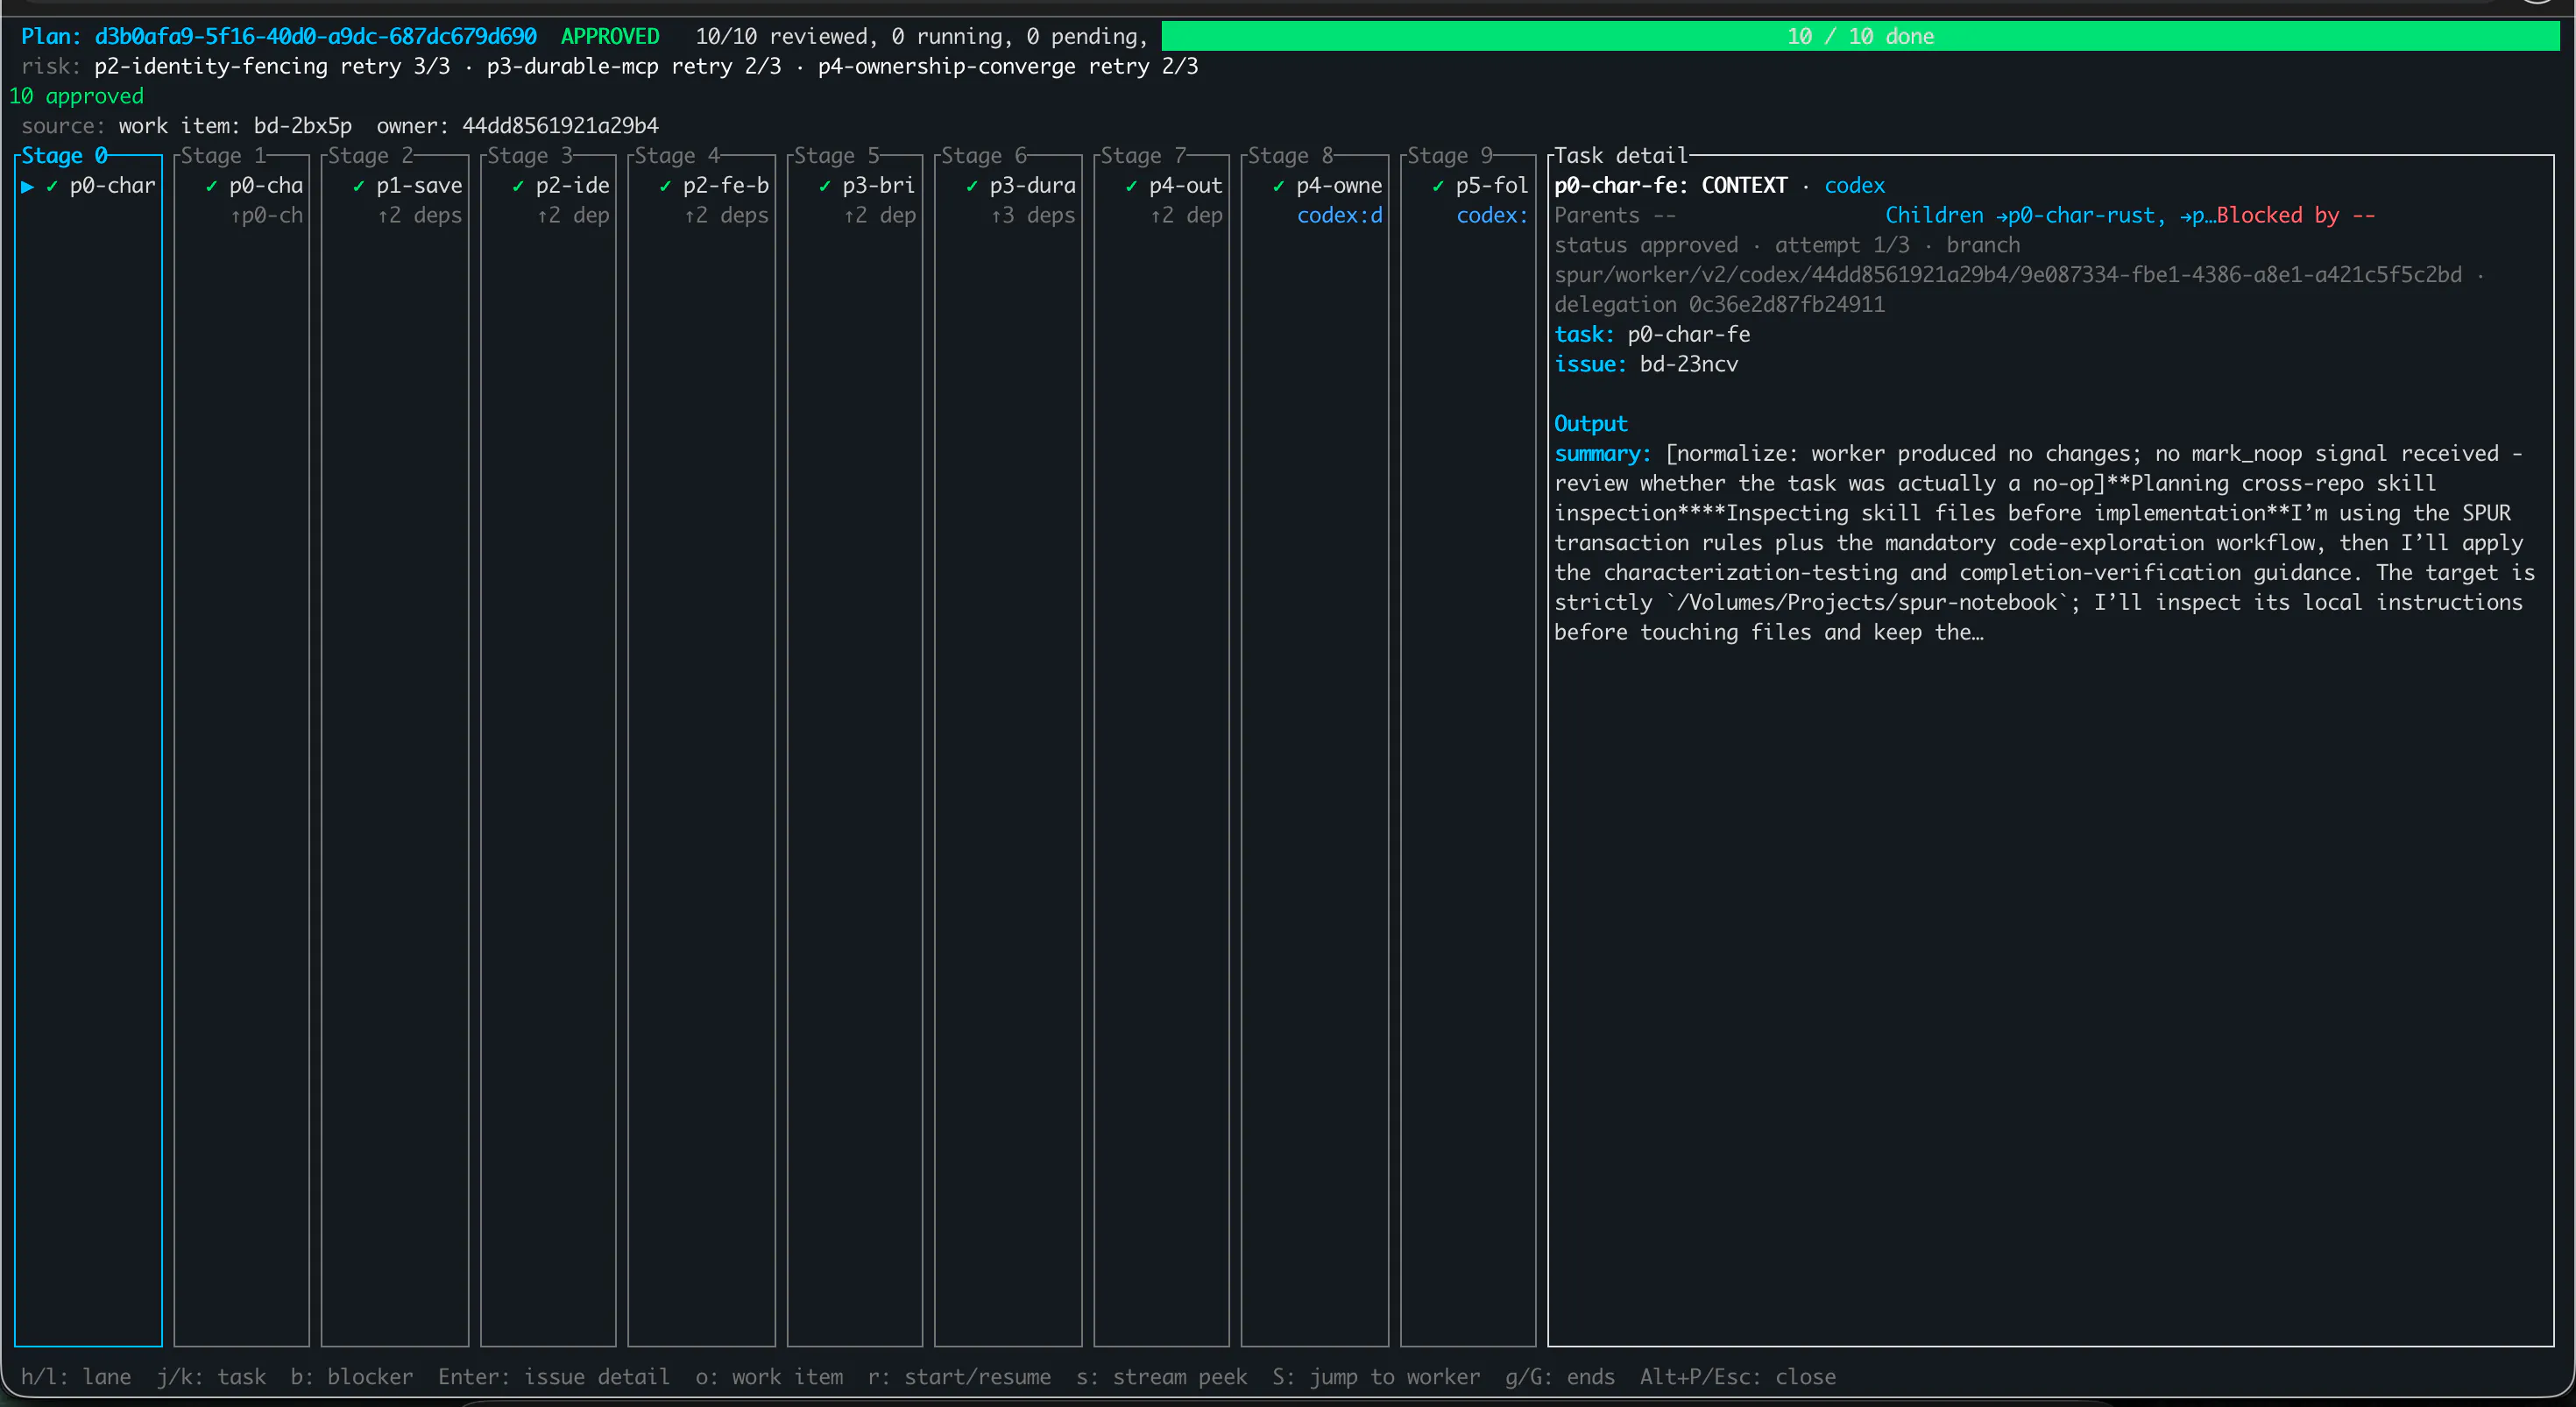Click the checkmark beside p2-fe-b
Image resolution: width=2576 pixels, height=1407 pixels.
click(x=665, y=186)
